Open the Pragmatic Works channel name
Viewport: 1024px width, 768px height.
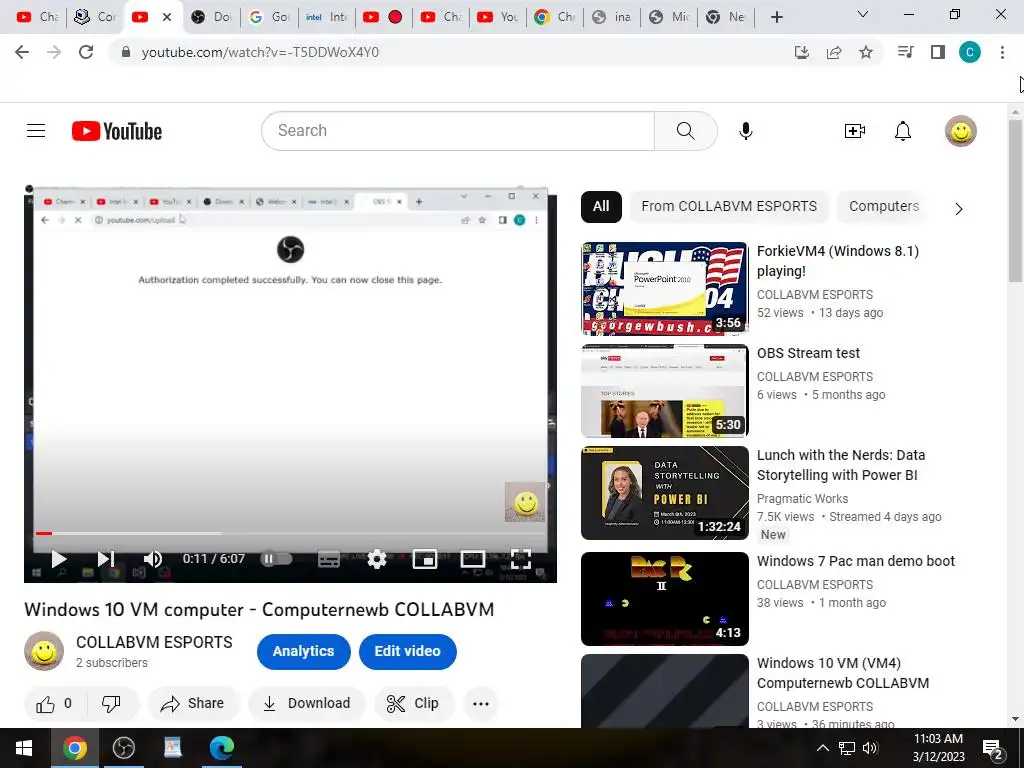[802, 499]
